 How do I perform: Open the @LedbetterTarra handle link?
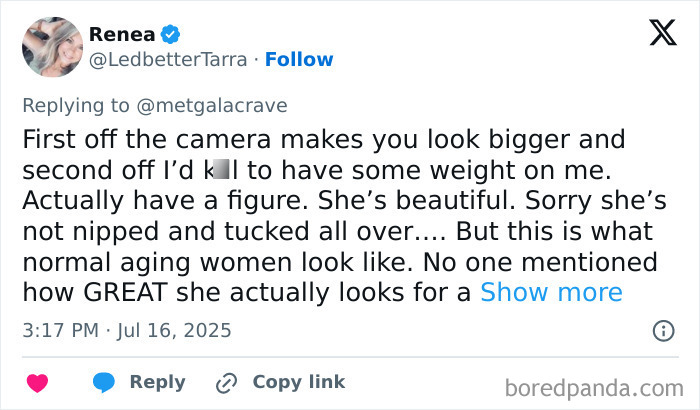tap(167, 60)
